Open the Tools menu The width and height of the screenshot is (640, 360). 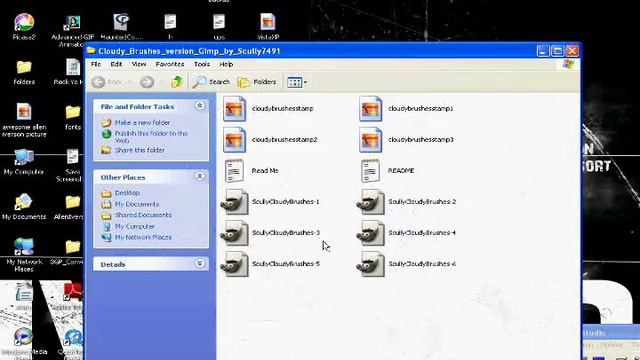[202, 64]
